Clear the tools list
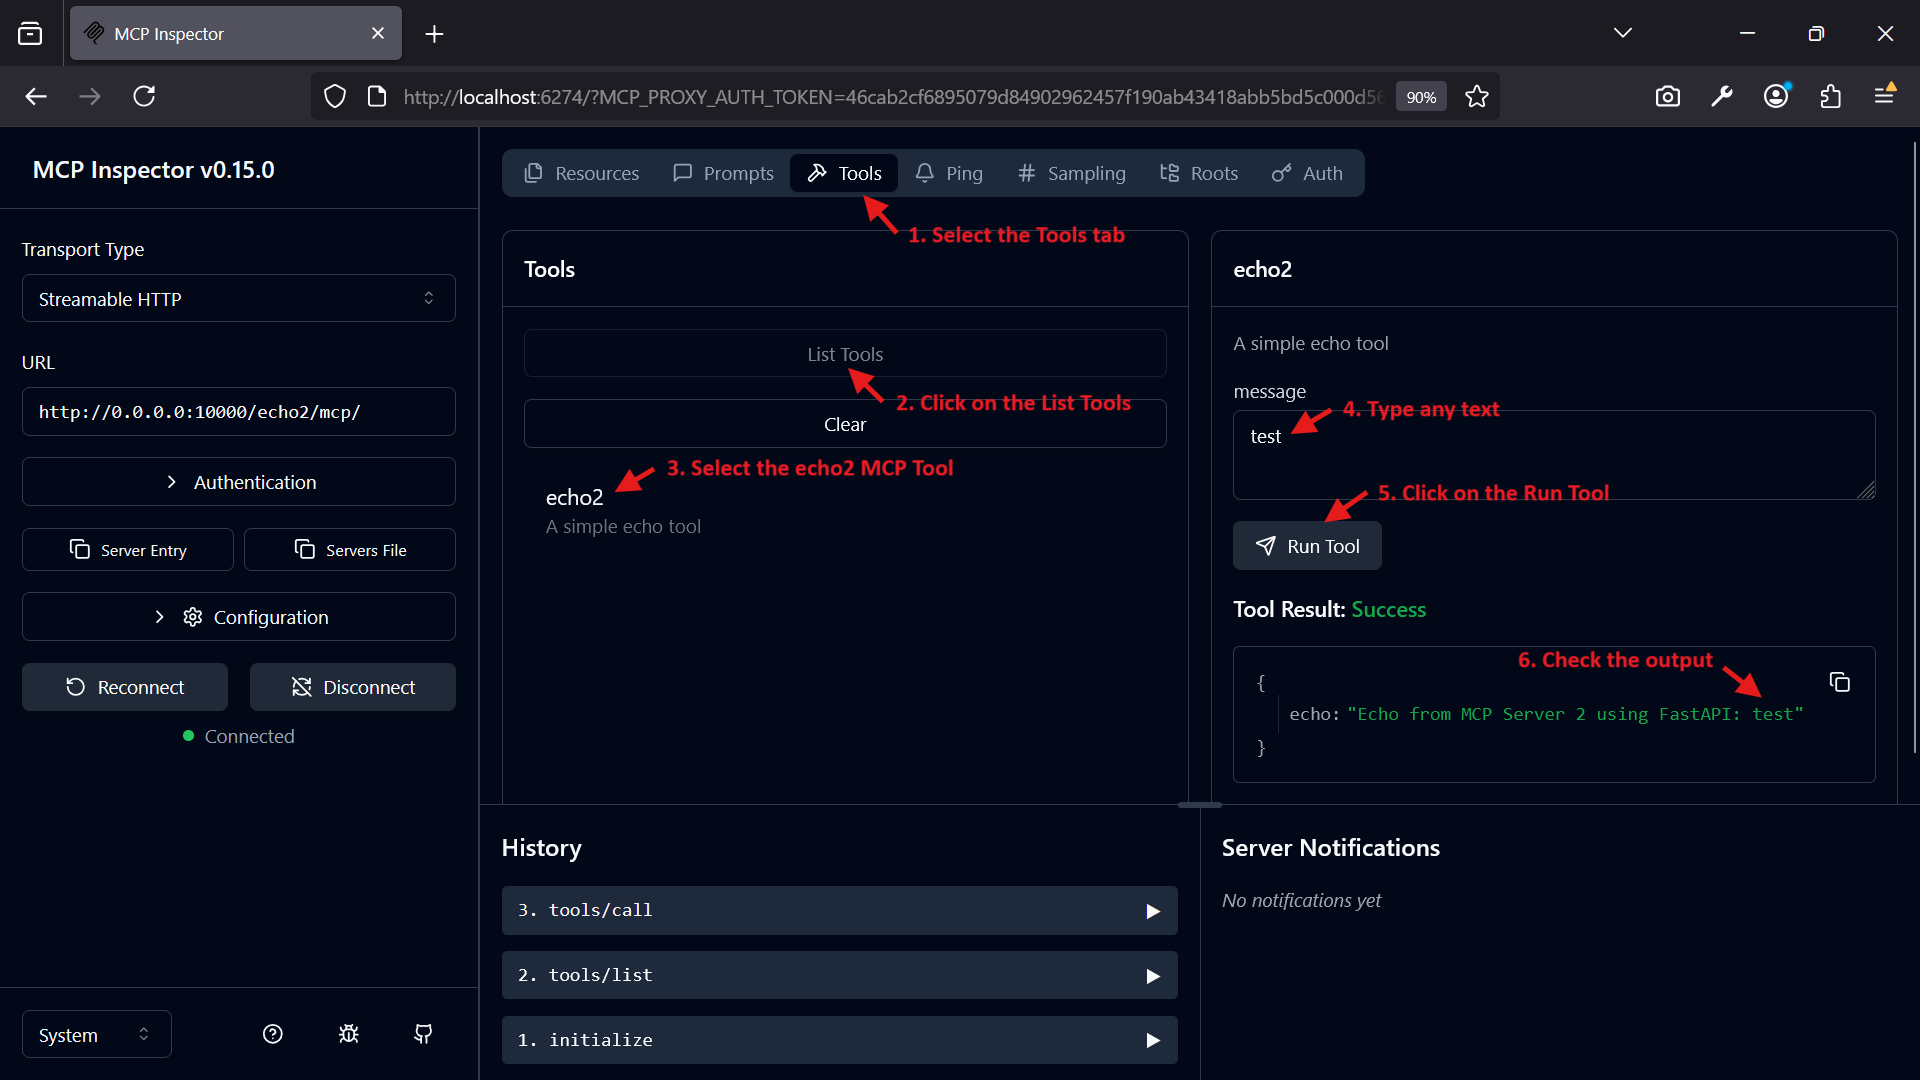The height and width of the screenshot is (1080, 1920). click(845, 424)
